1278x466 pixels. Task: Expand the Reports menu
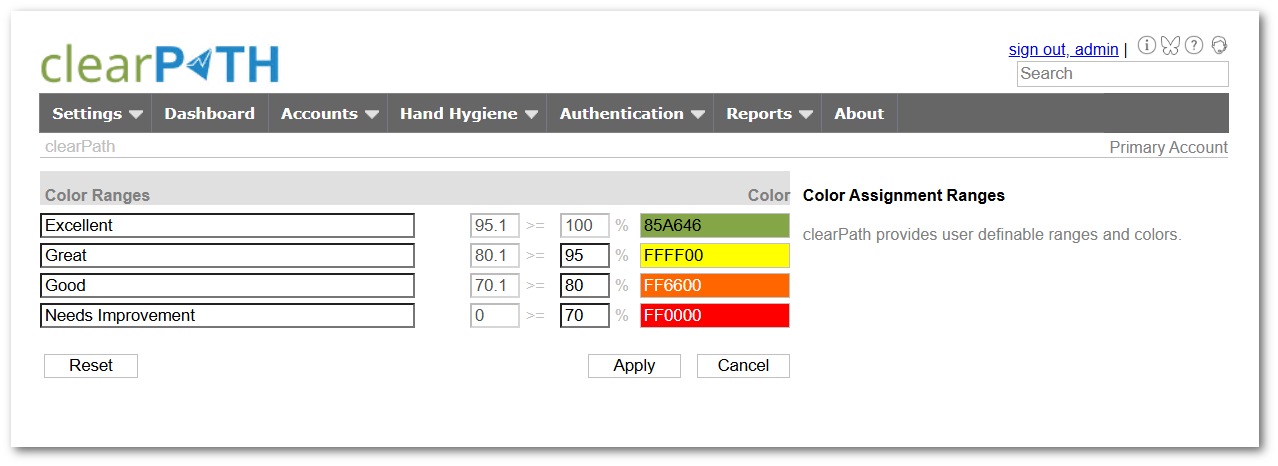click(x=768, y=113)
